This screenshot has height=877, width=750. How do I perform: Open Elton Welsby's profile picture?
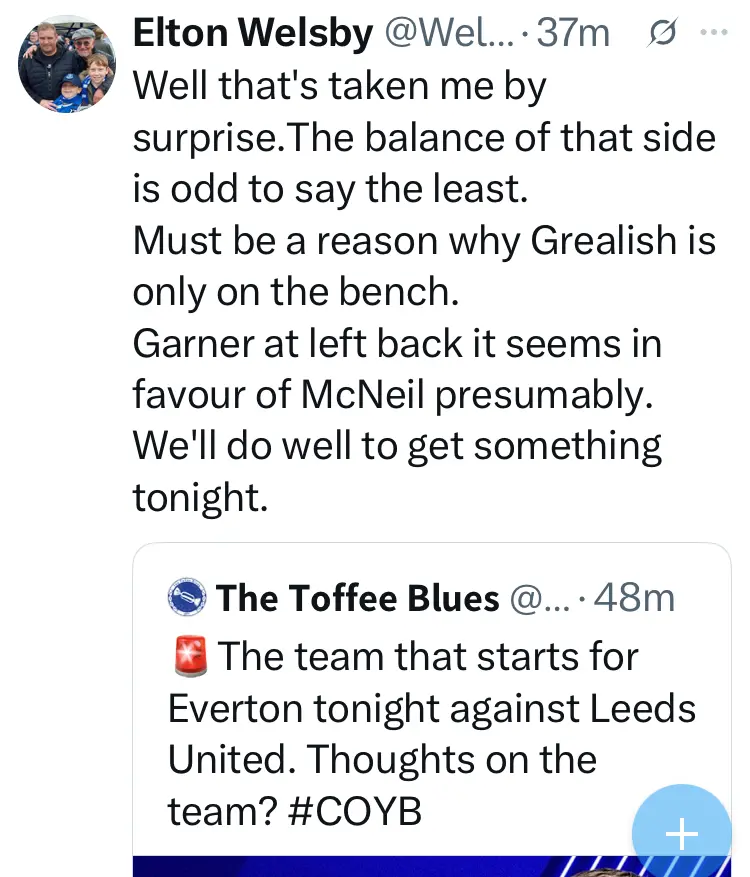coord(67,63)
